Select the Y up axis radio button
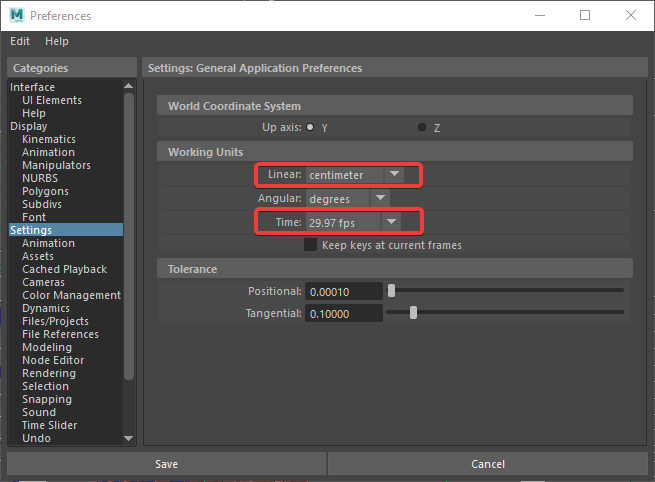This screenshot has height=482, width=655. coord(310,127)
